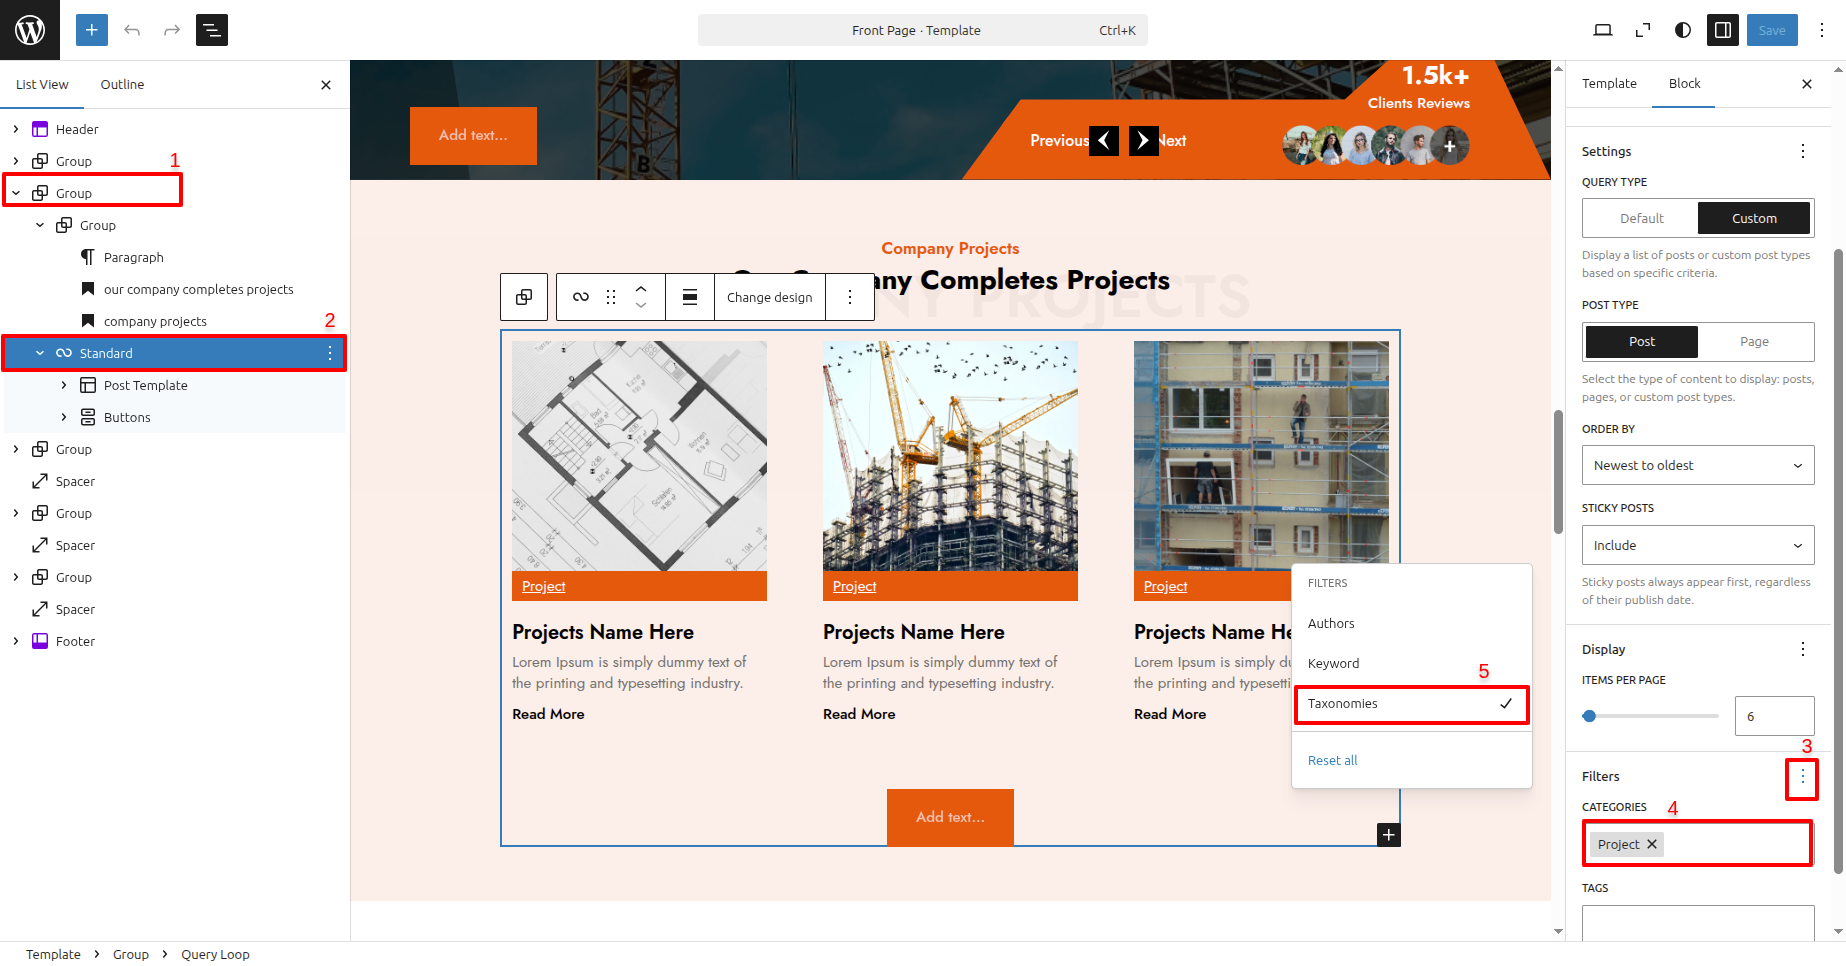Toggle the document overview list icon
The image size is (1846, 966).
(212, 30)
